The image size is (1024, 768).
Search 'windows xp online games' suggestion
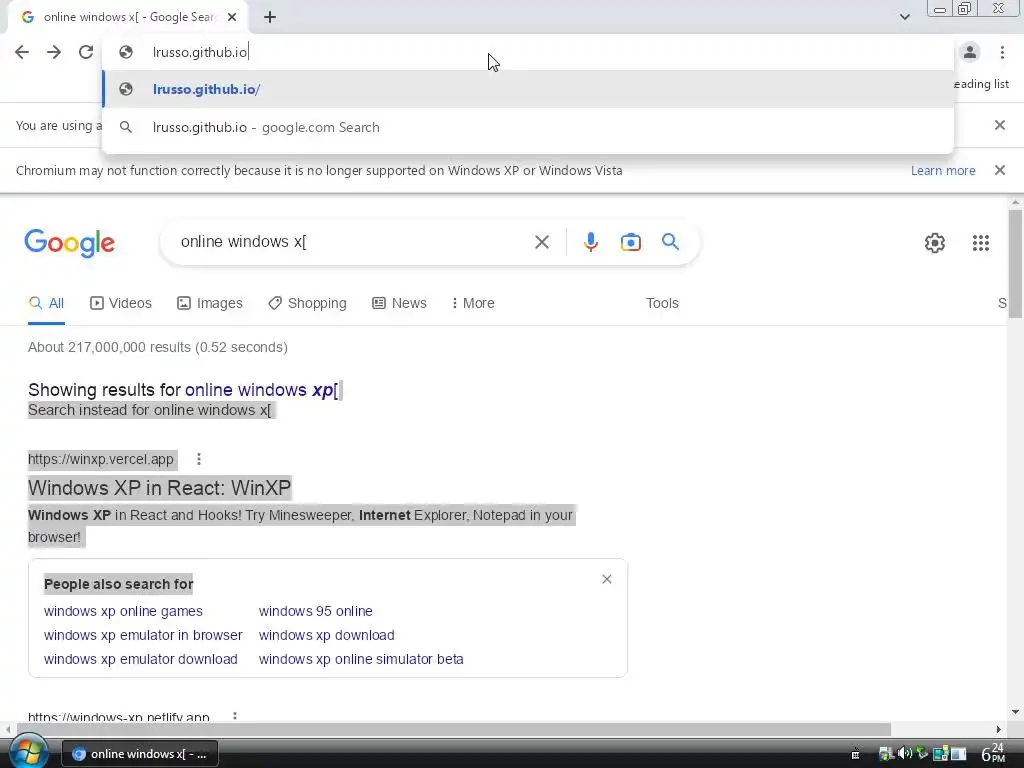point(123,611)
